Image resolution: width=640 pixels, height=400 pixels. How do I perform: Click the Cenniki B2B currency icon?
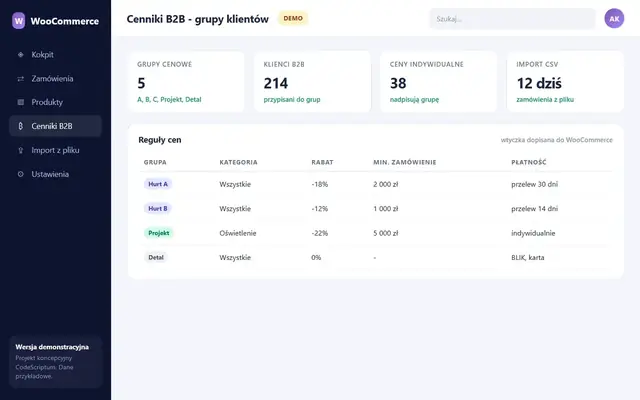20,126
